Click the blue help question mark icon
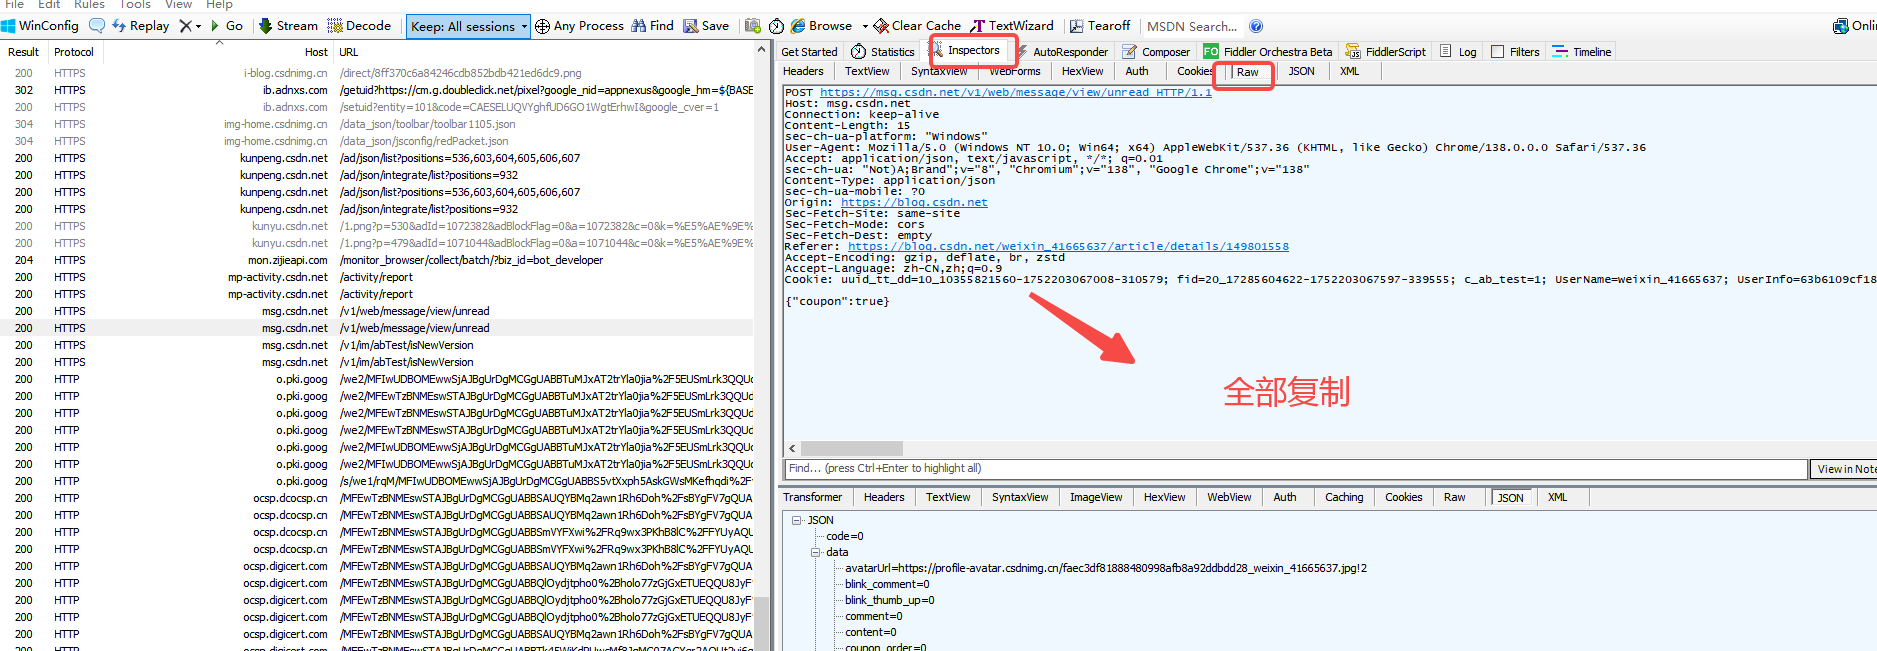1877x651 pixels. [x=1256, y=26]
